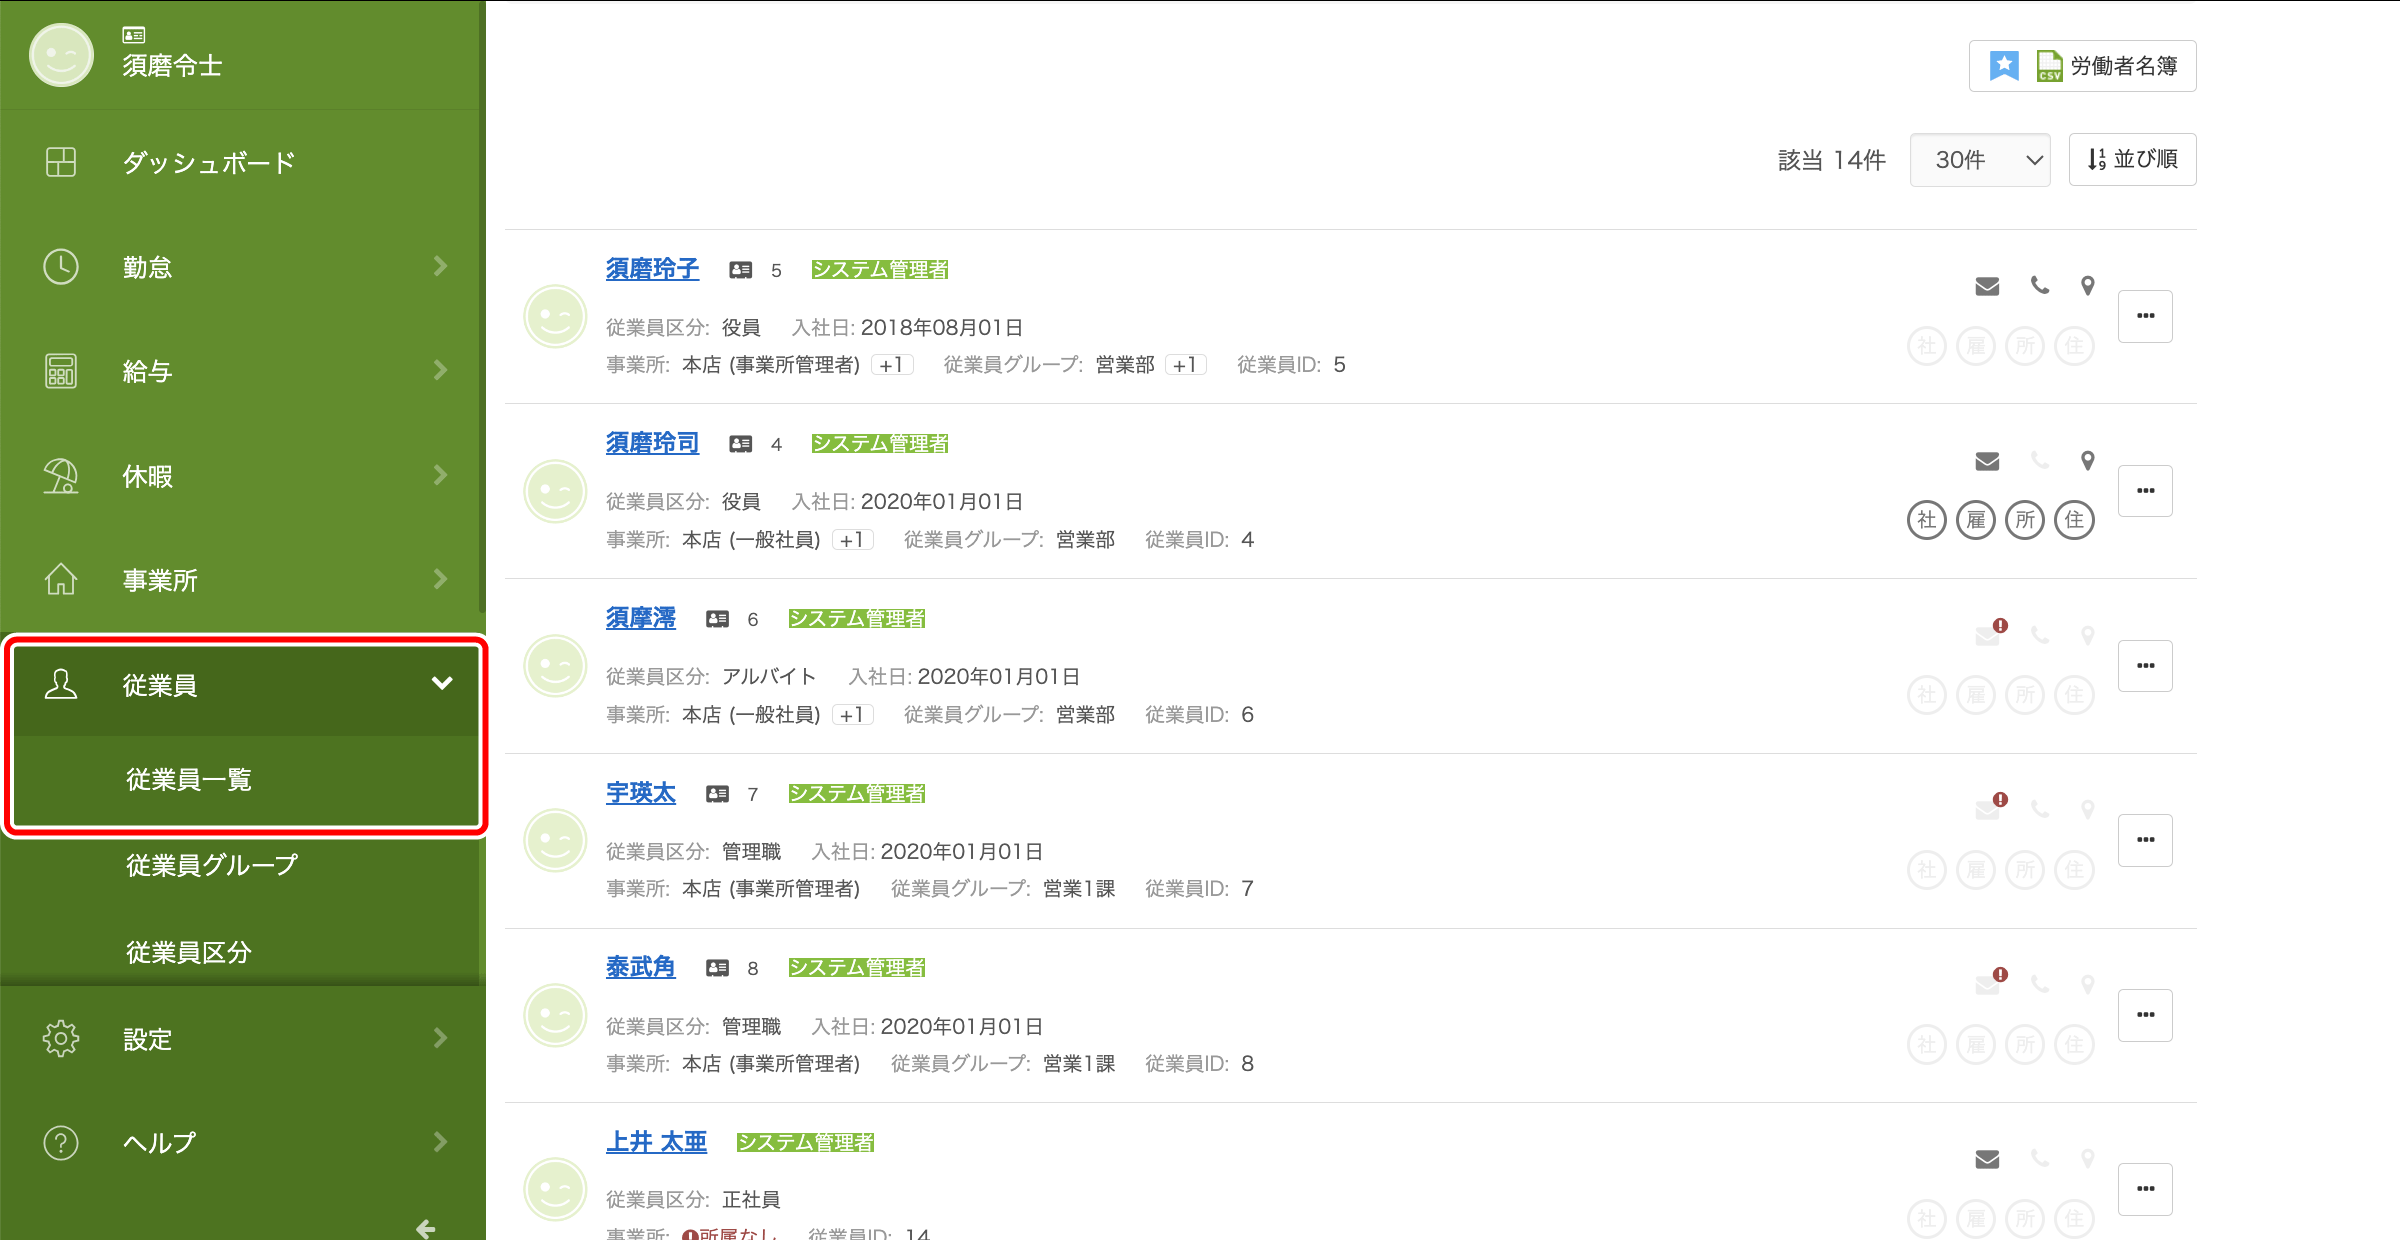Click mail icon for 須磨玲子

tap(1987, 287)
